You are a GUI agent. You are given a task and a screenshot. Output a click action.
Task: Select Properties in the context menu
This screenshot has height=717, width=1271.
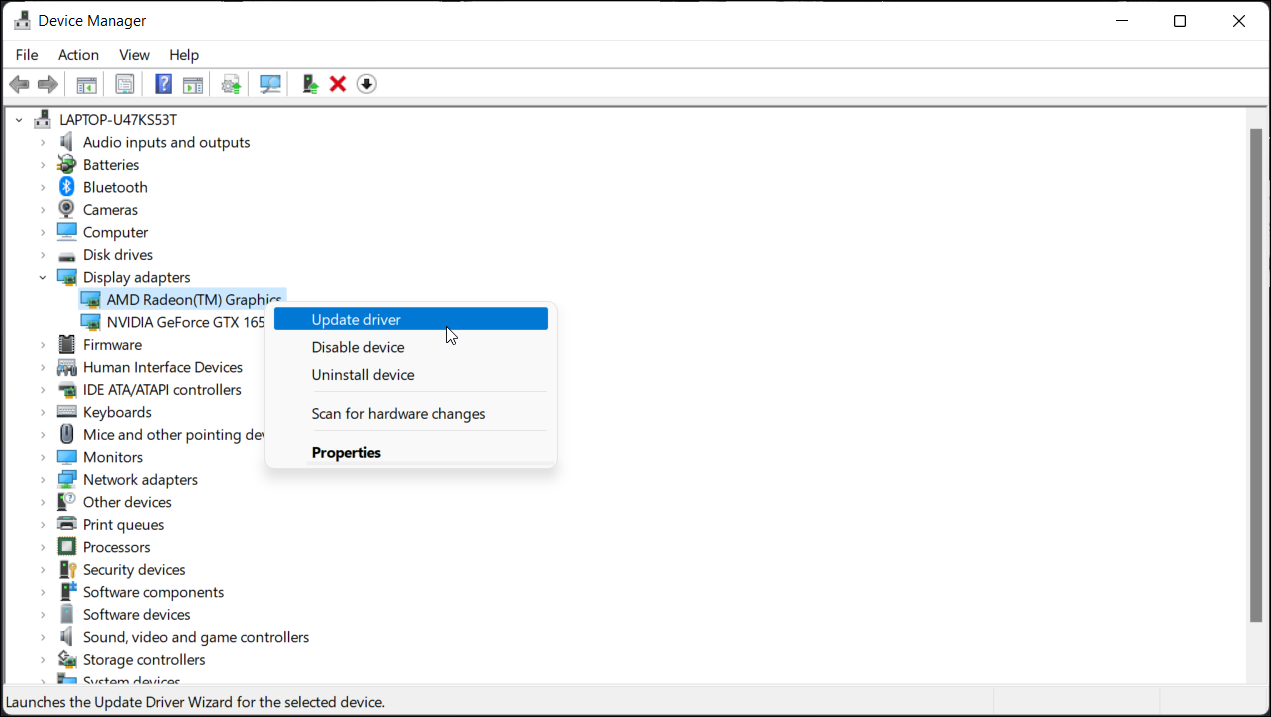point(346,453)
